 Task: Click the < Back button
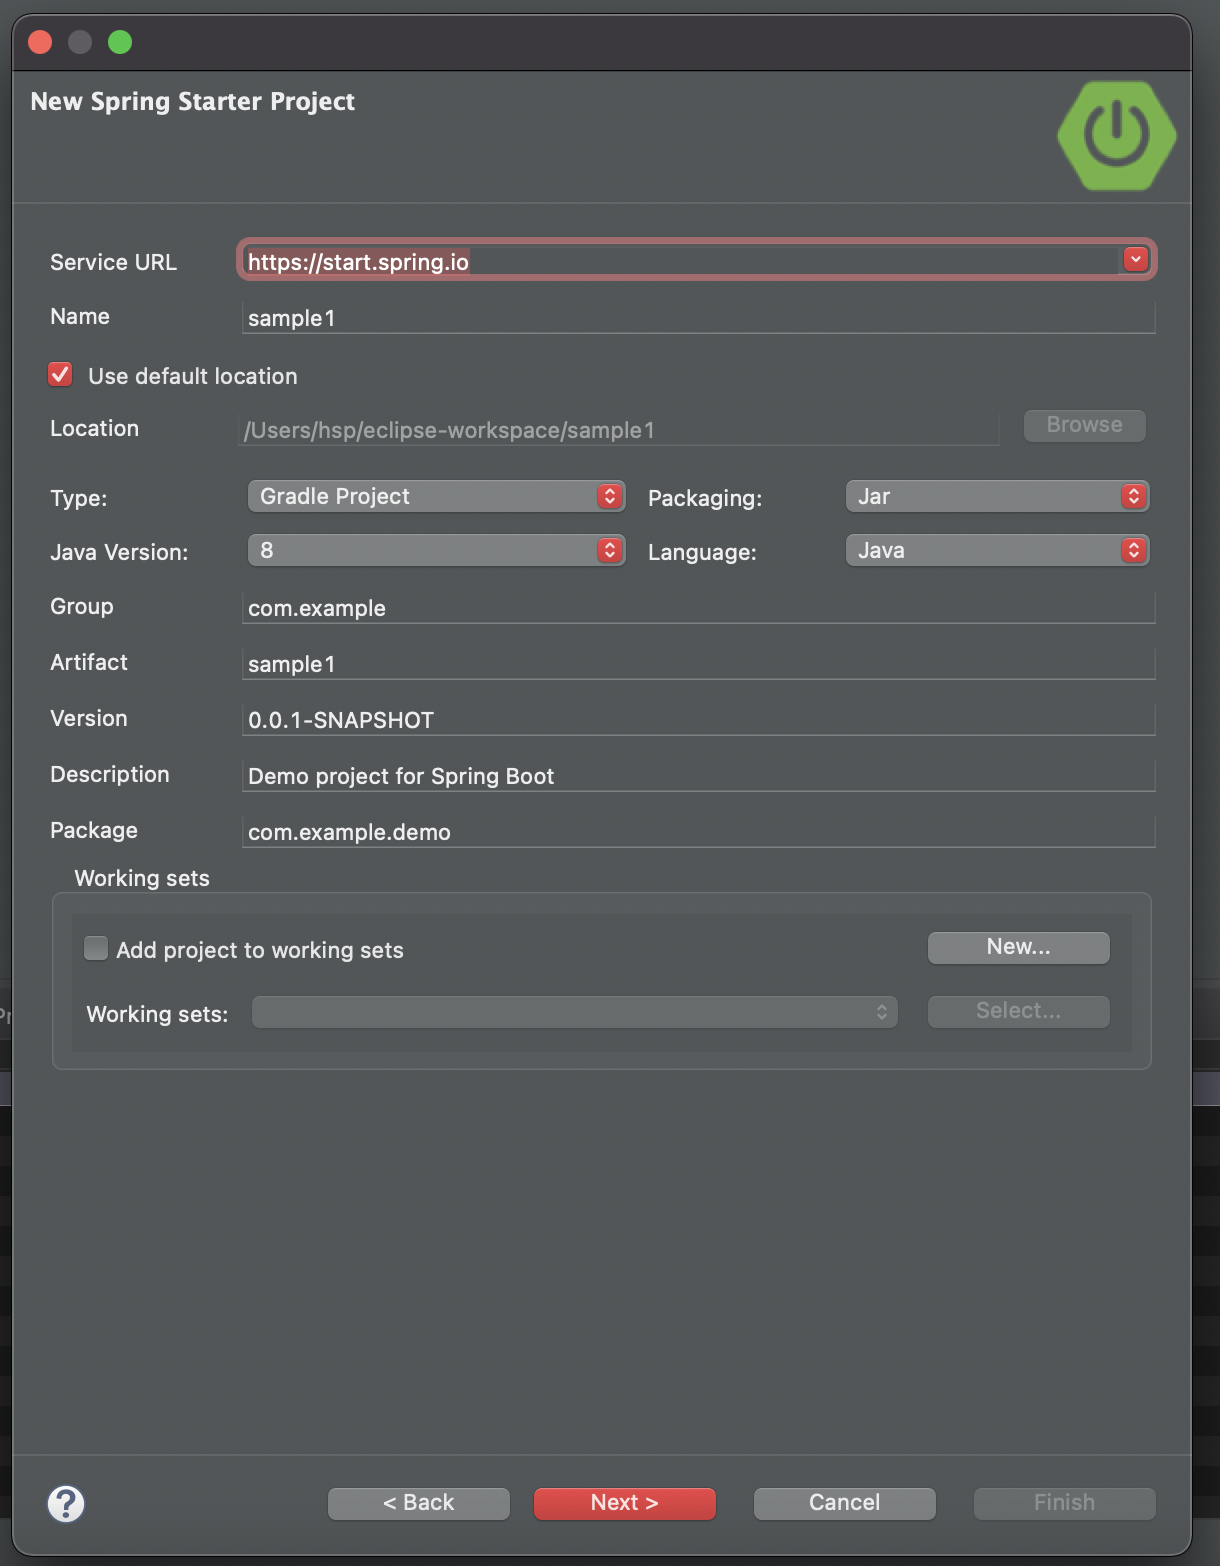click(418, 1503)
